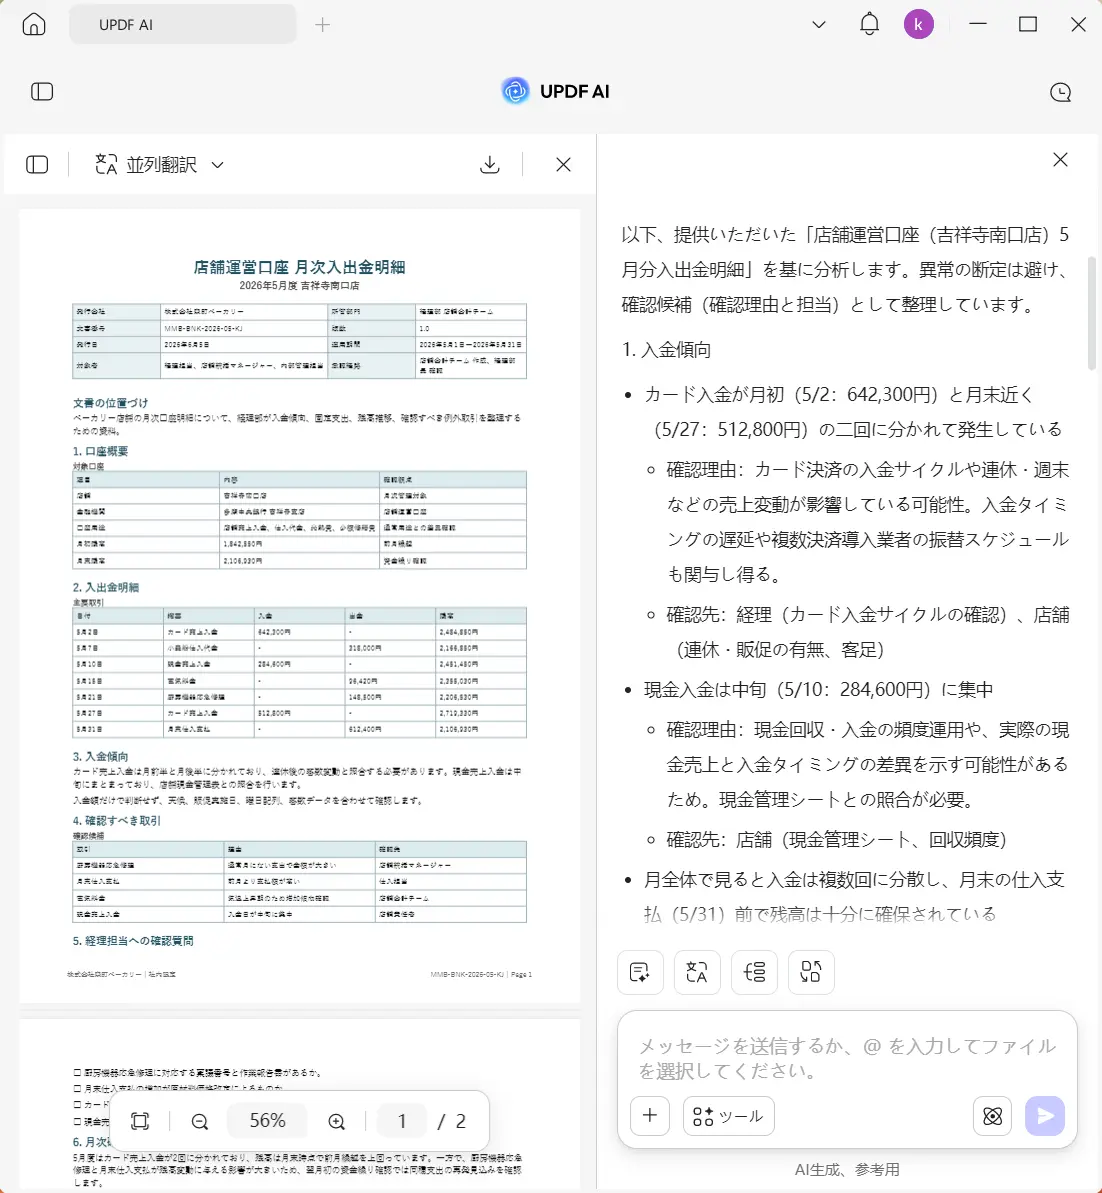Click the PDF title '店舗運営口座 月次入出金明細'
This screenshot has height=1193, width=1102.
(299, 267)
